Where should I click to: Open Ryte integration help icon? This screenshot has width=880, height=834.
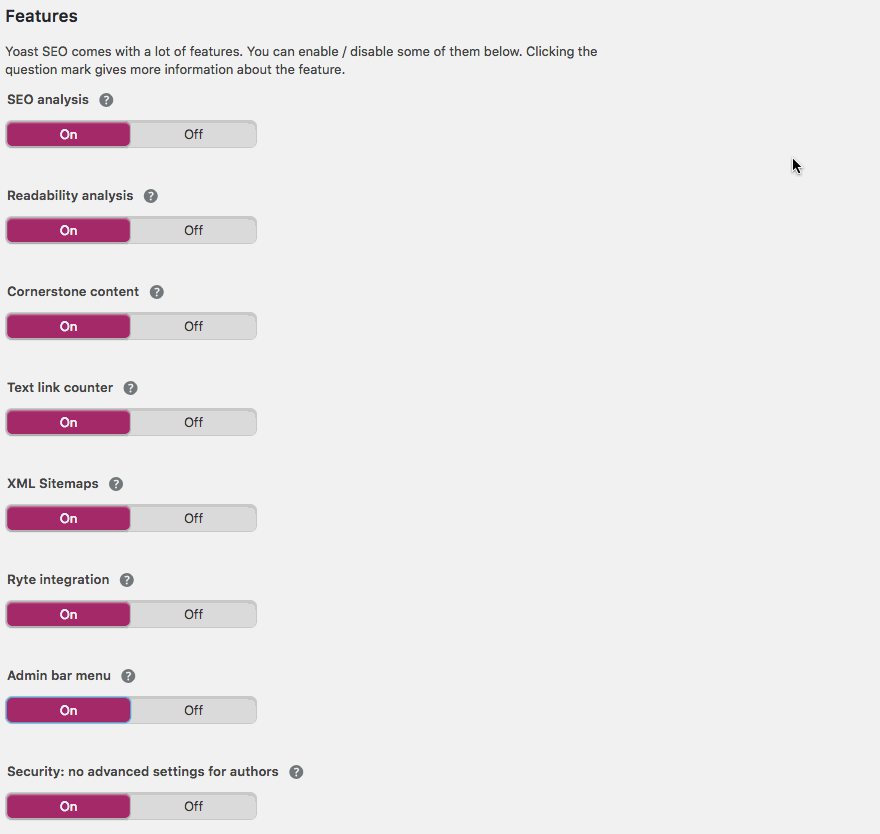pos(126,580)
